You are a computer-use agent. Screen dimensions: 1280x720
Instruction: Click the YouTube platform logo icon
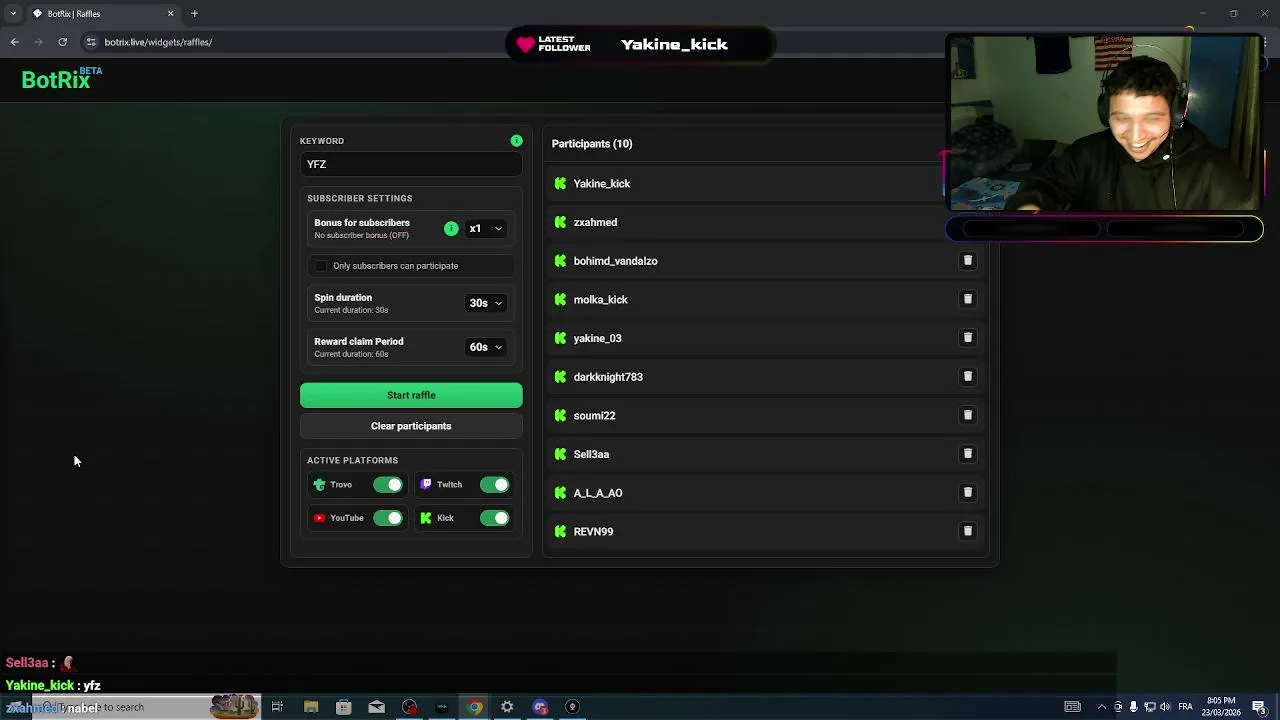tap(320, 518)
